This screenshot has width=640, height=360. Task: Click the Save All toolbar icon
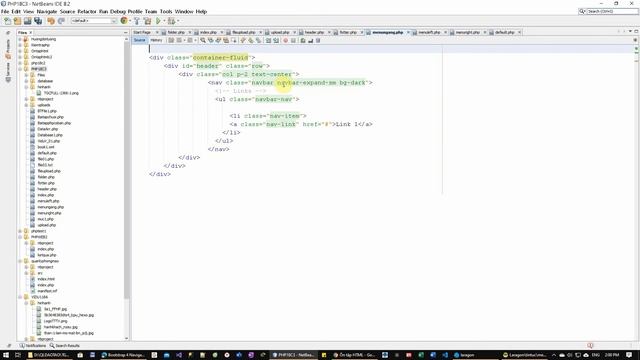pyautogui.click(x=38, y=21)
